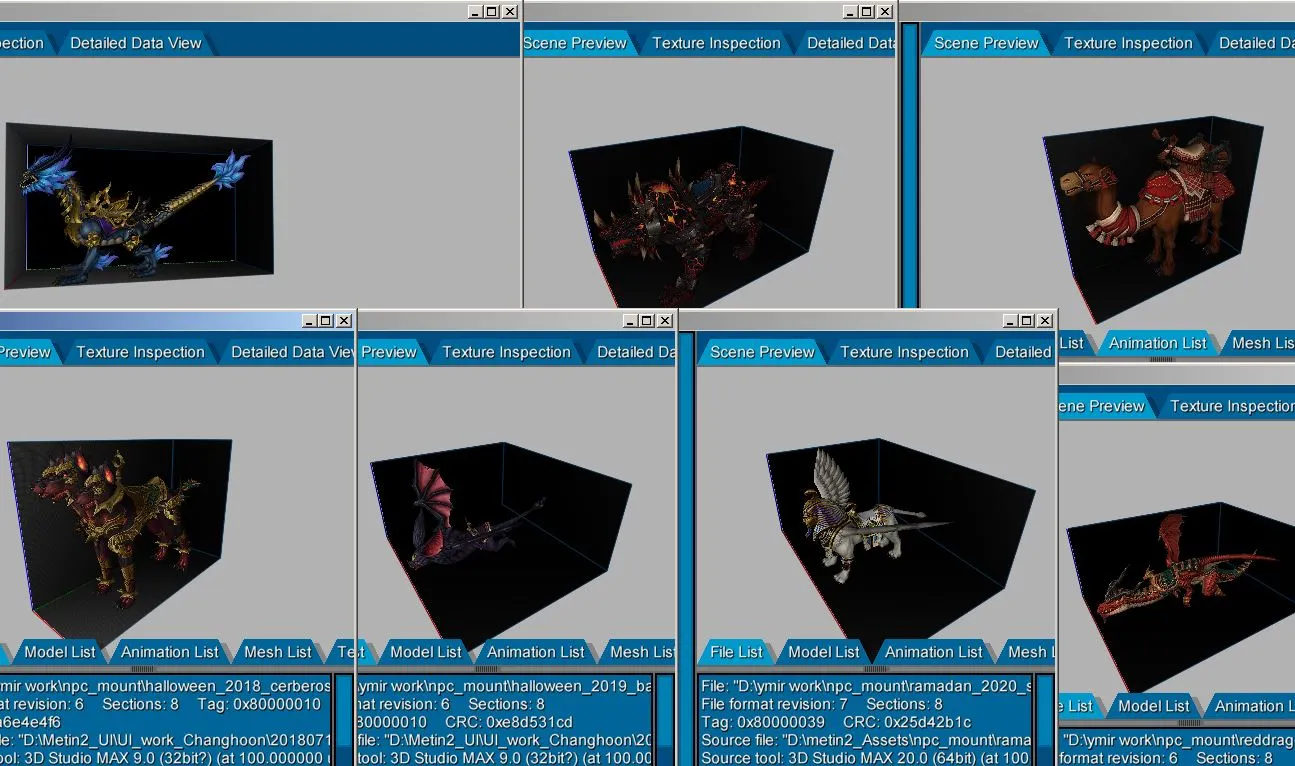Viewport: 1295px width, 766px height.
Task: Click 'Source tool: 3D Studio MAX 20.0' line
Action: click(x=866, y=758)
